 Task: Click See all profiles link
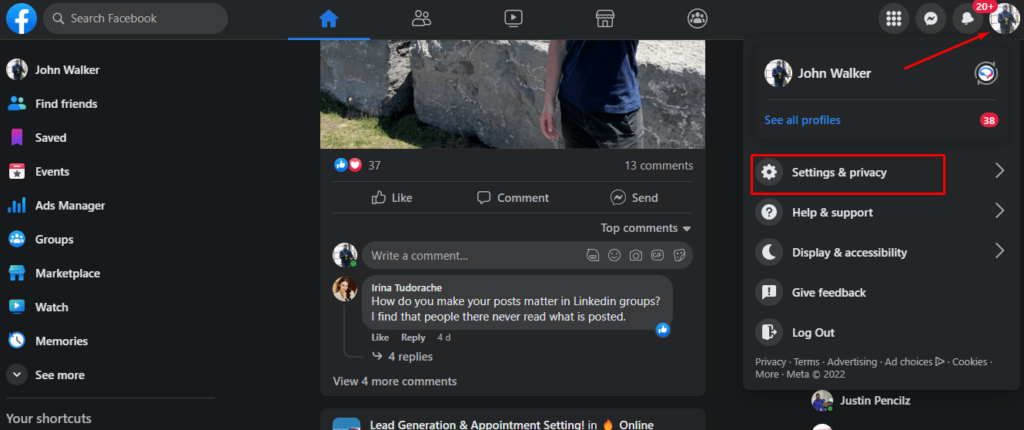pyautogui.click(x=802, y=120)
